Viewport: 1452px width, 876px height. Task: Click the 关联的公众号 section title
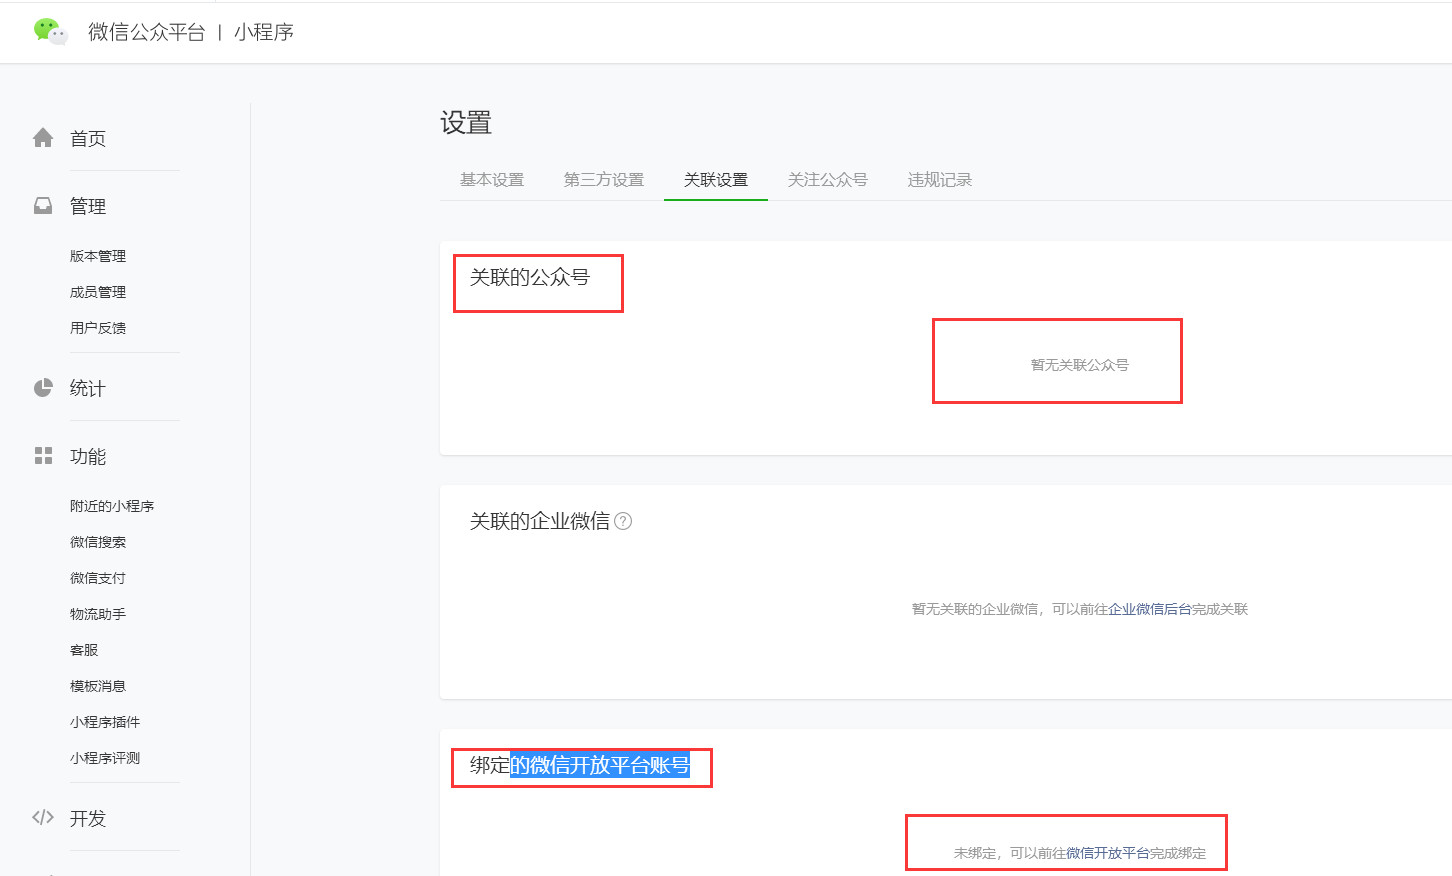530,277
